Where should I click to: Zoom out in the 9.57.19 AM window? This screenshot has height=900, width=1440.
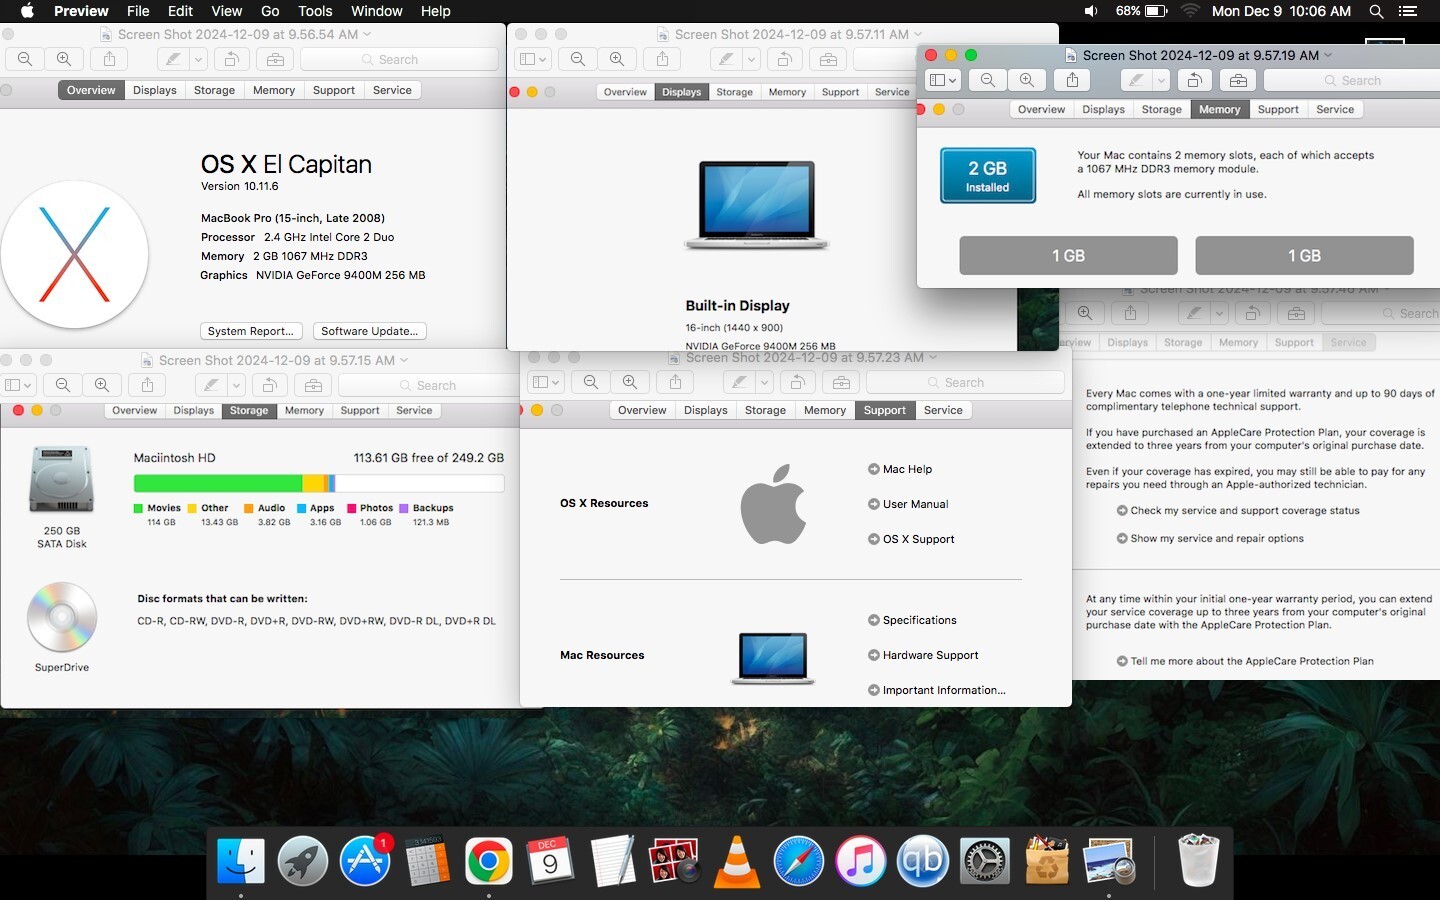(988, 81)
